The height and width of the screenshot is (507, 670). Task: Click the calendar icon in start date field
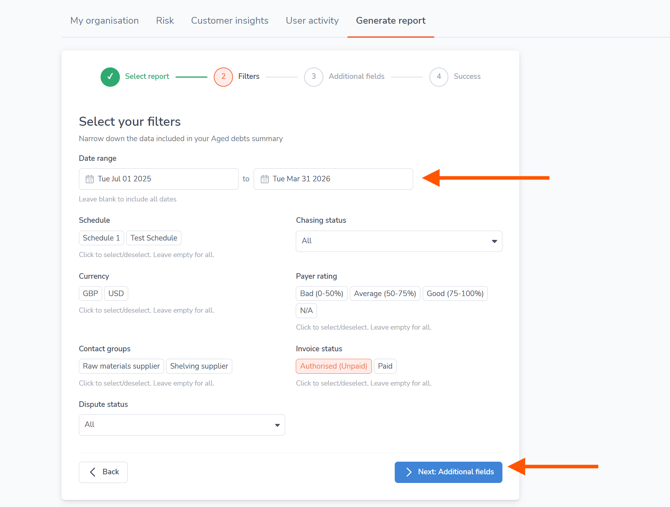89,179
